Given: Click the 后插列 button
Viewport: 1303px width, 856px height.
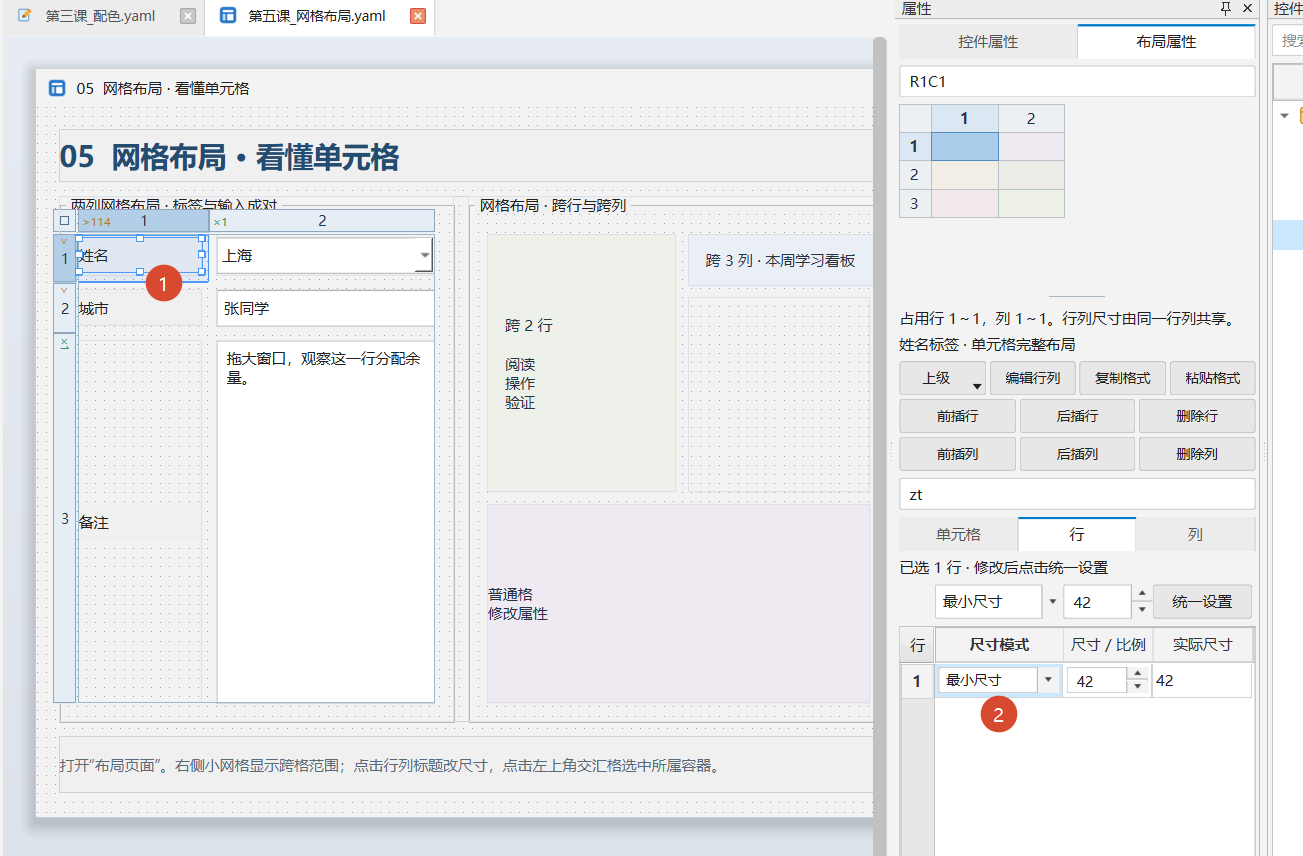Looking at the screenshot, I should tap(1077, 454).
